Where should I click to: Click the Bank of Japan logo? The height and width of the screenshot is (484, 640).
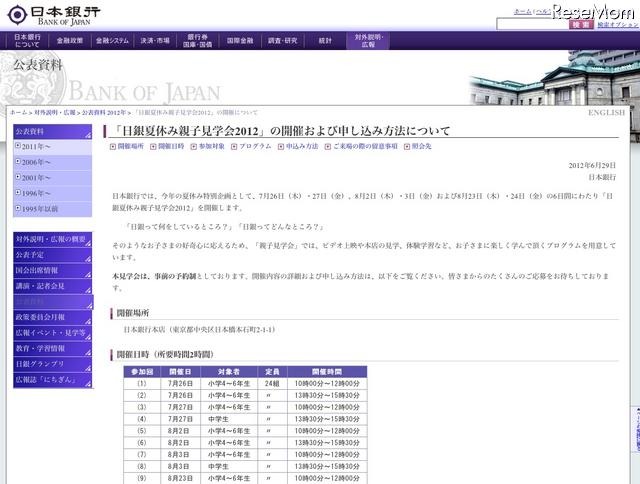click(54, 16)
